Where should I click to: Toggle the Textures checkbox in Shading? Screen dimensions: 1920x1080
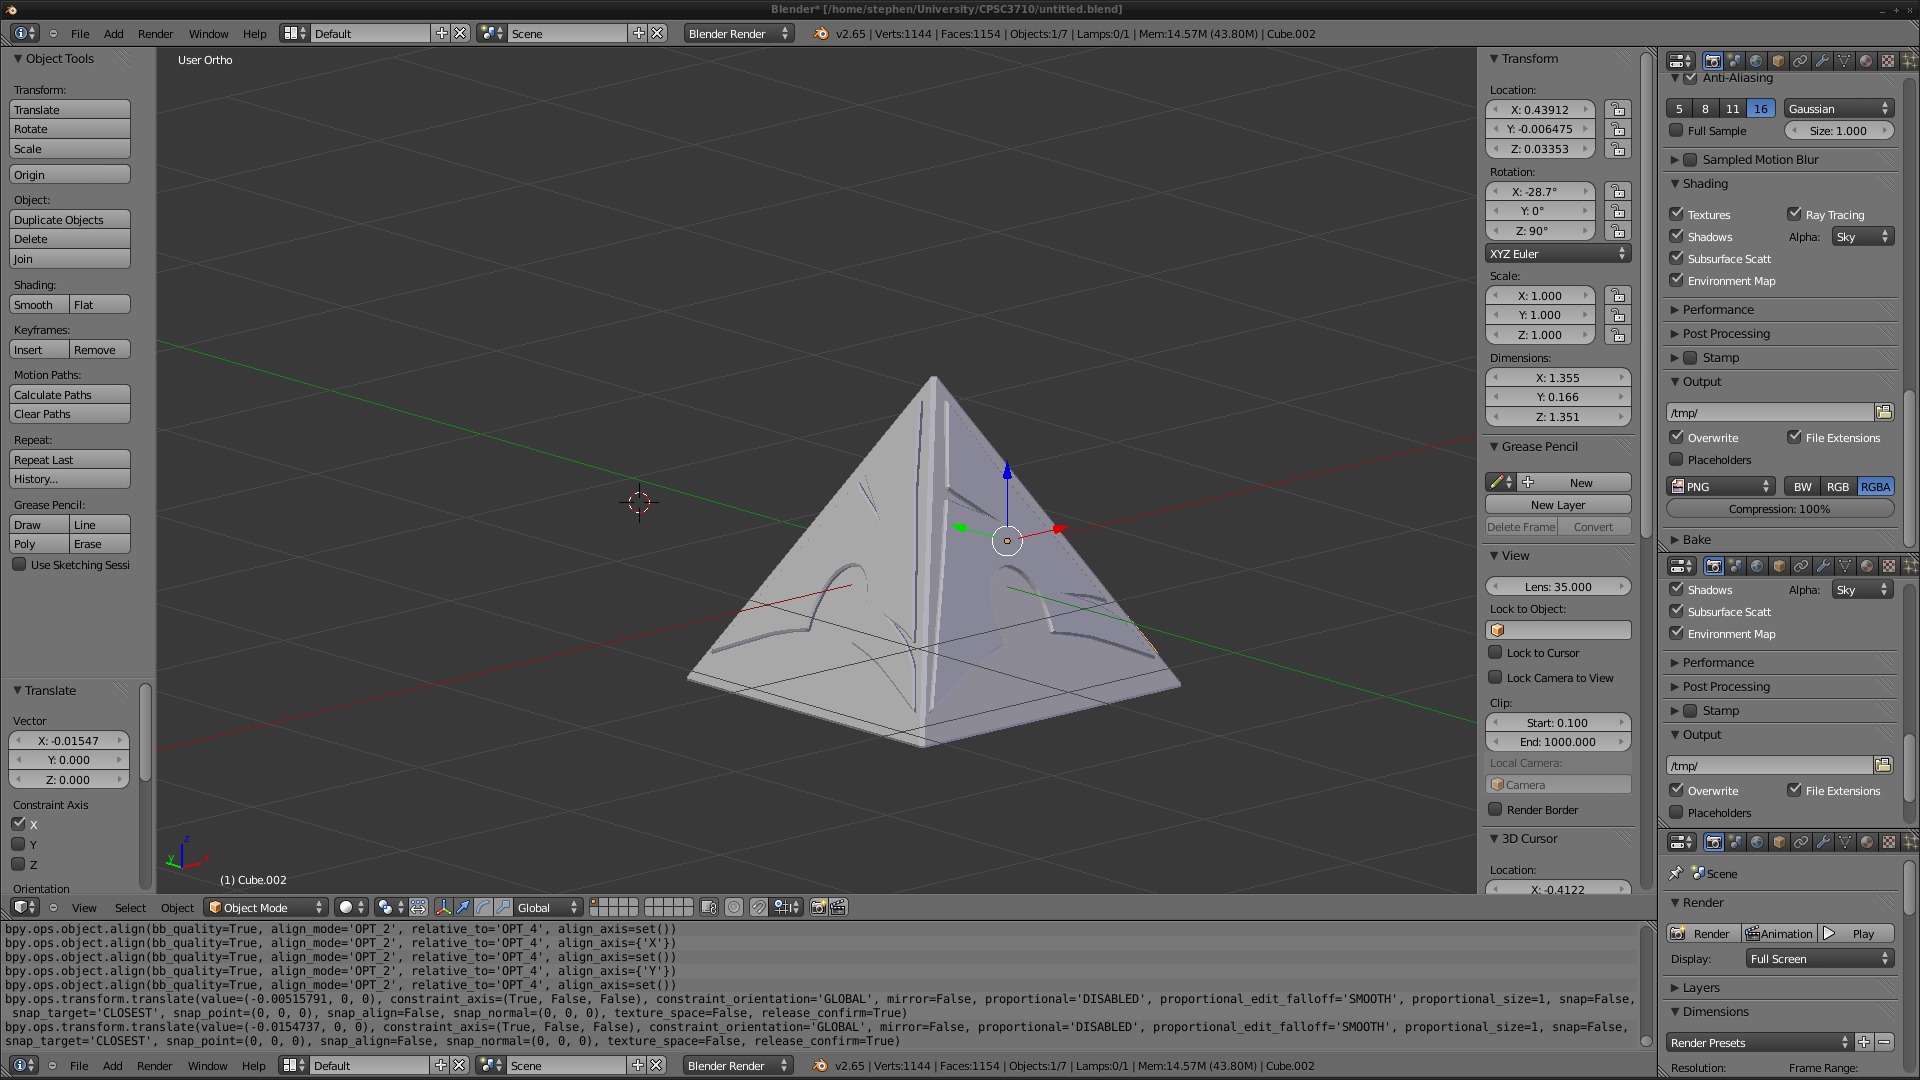(1677, 214)
